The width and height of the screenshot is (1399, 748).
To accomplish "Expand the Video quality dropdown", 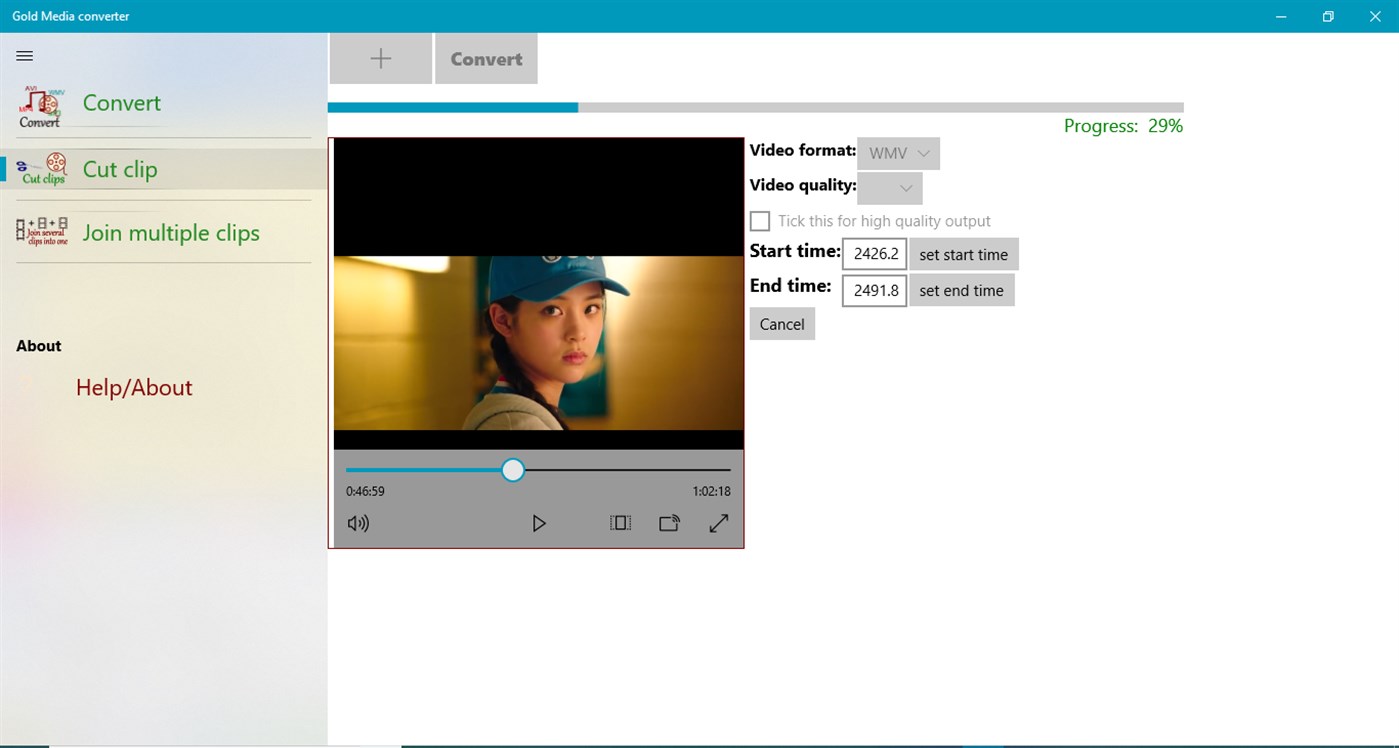I will click(889, 187).
